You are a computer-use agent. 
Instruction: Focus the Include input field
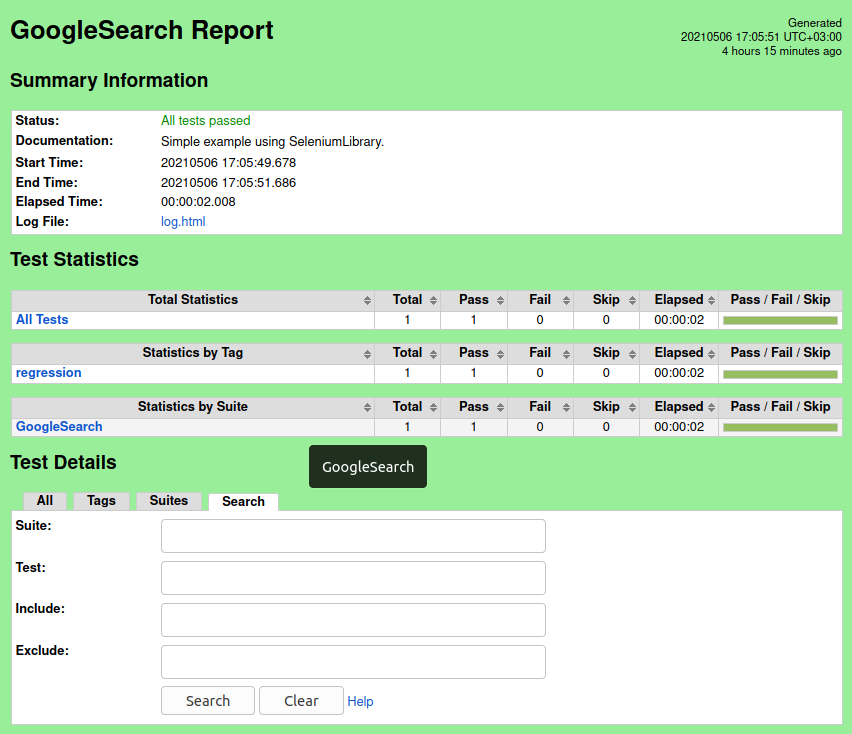pos(353,620)
